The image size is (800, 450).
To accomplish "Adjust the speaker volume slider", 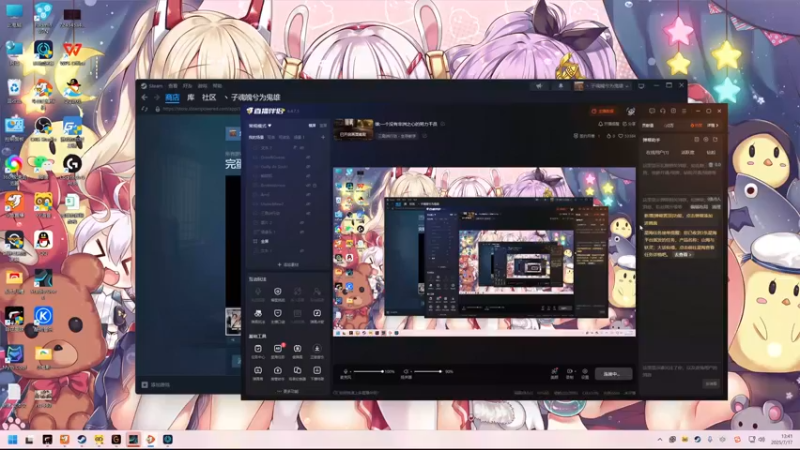I will click(428, 371).
